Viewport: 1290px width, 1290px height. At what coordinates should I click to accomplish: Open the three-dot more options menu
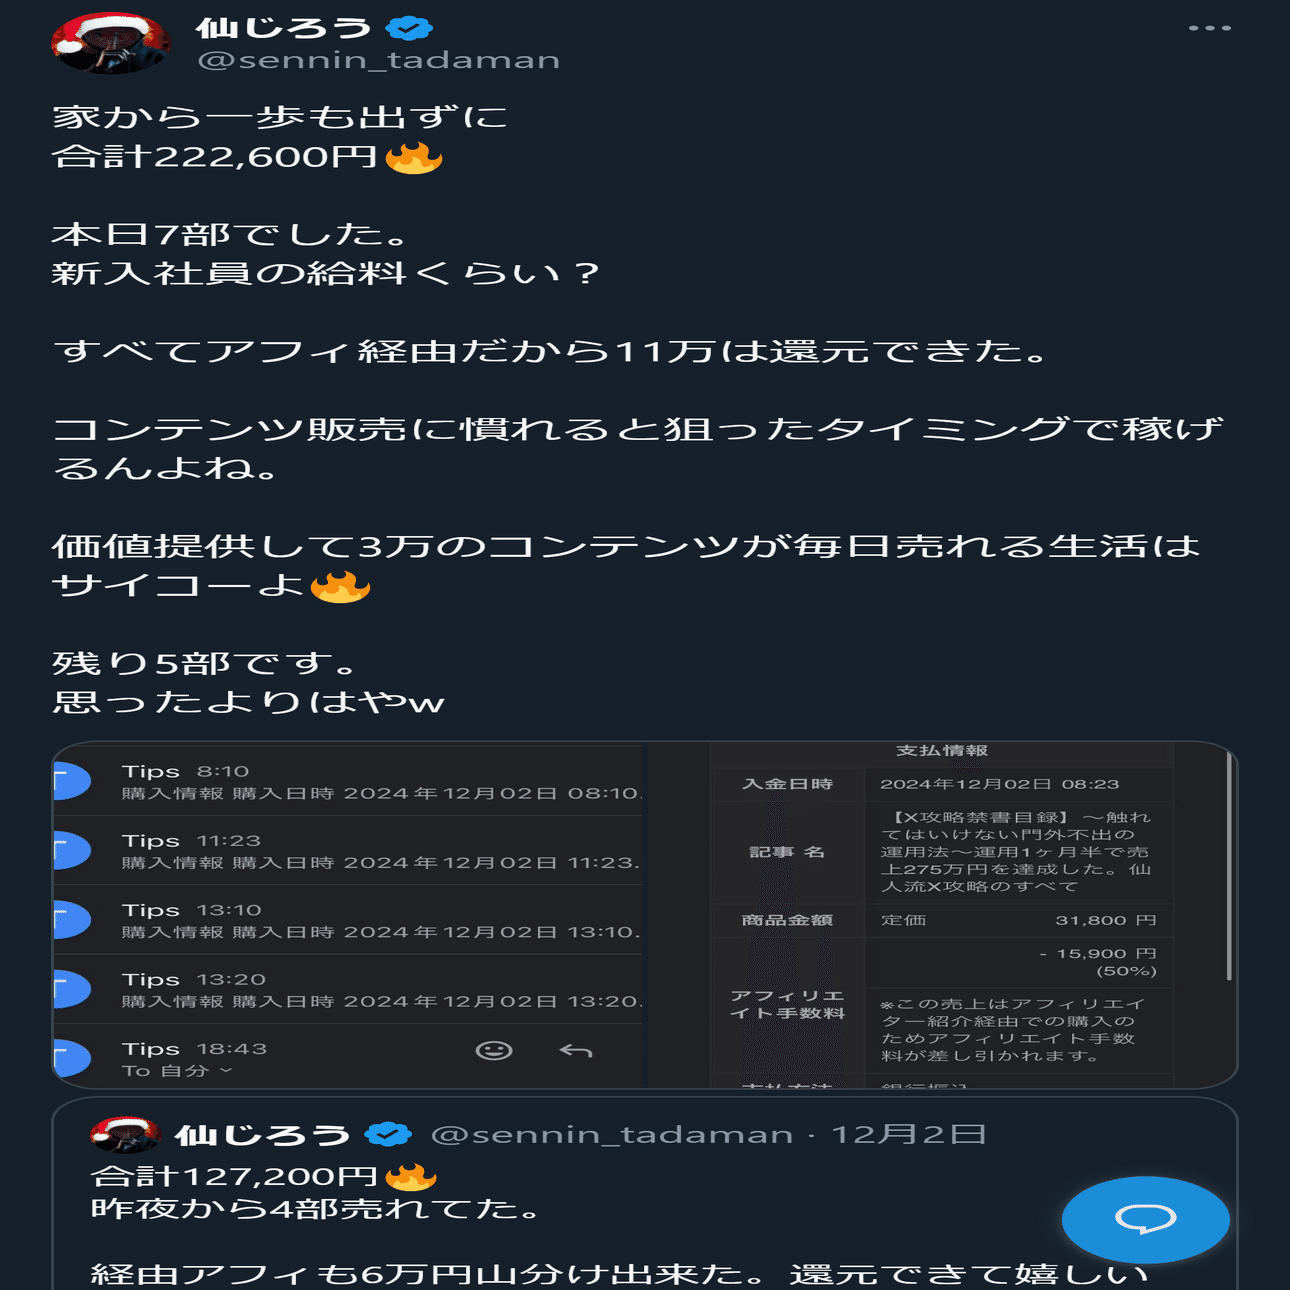pos(1209,28)
